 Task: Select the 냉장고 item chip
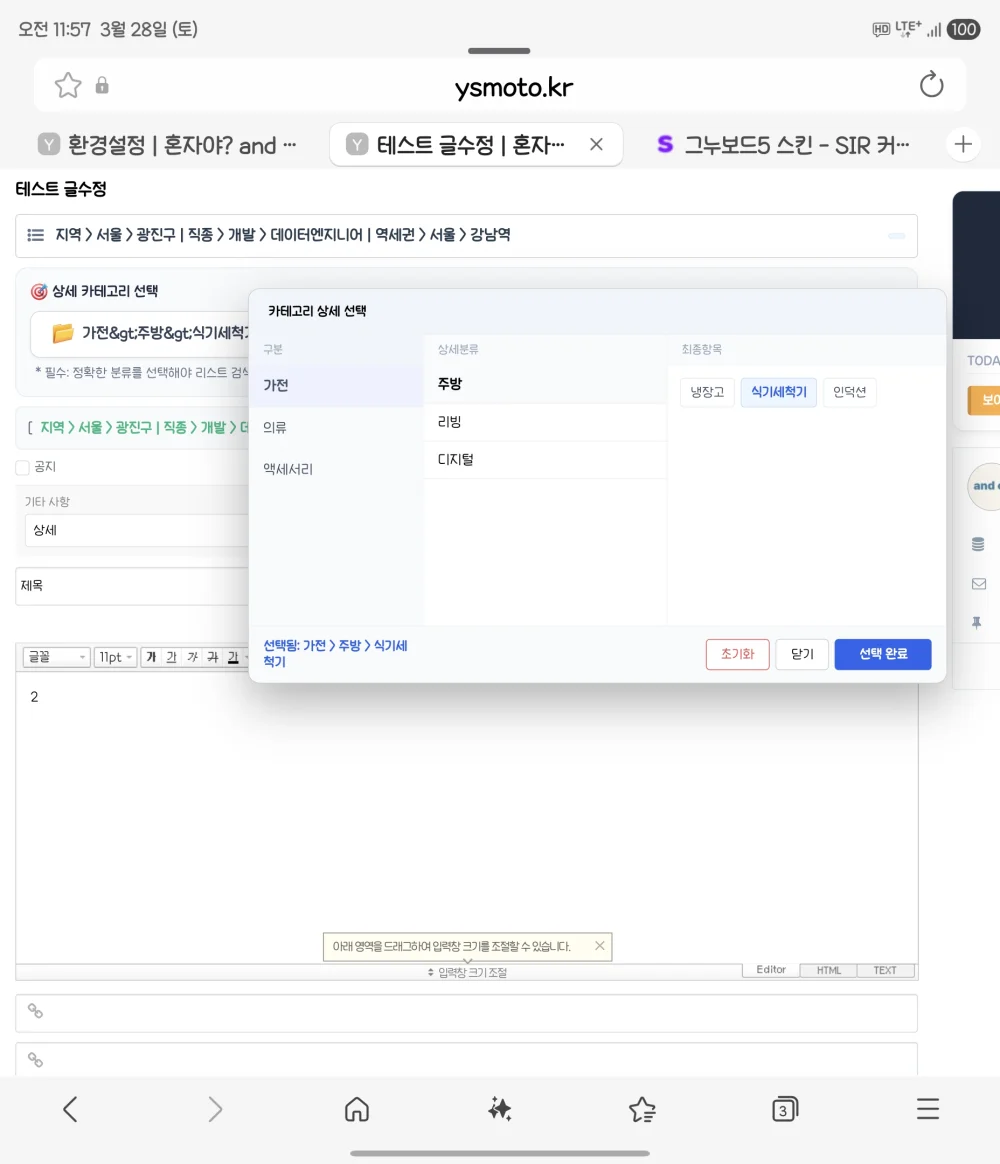tap(707, 392)
